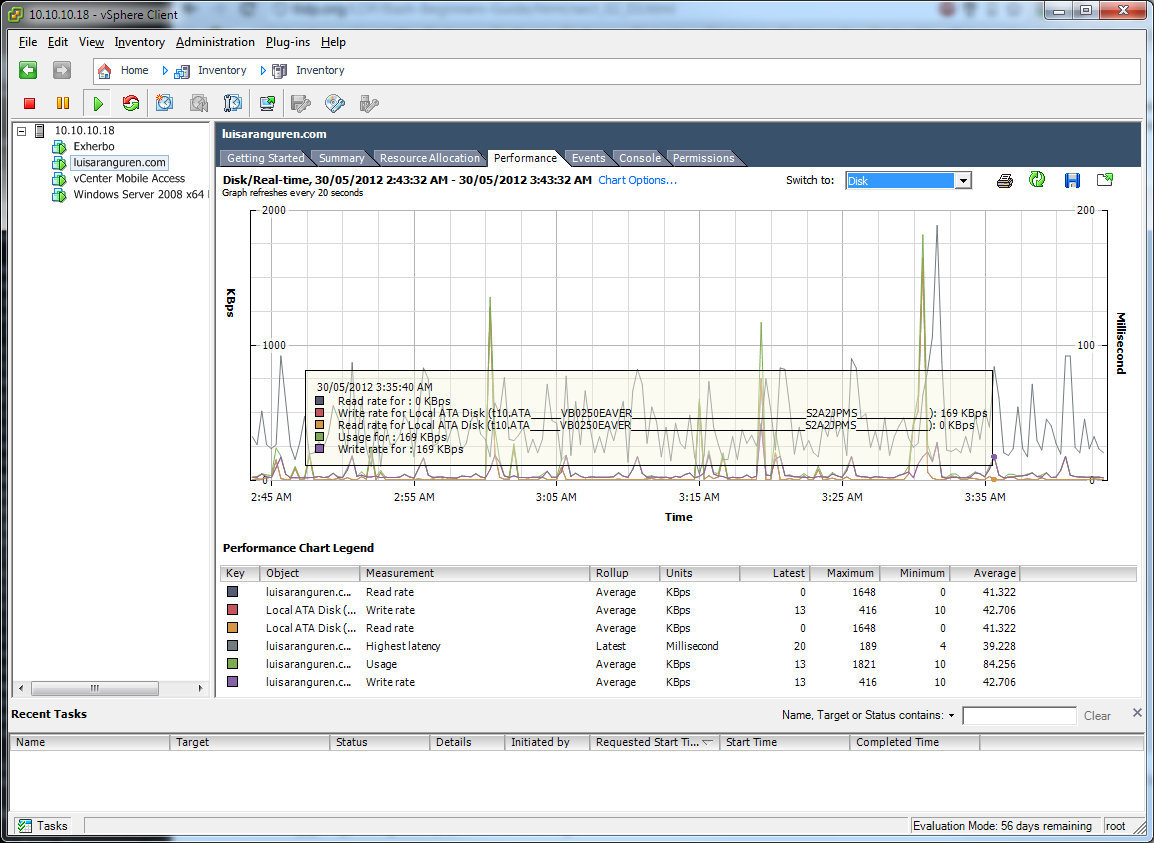Revert to current snapshot
1154x843 pixels.
(199, 103)
